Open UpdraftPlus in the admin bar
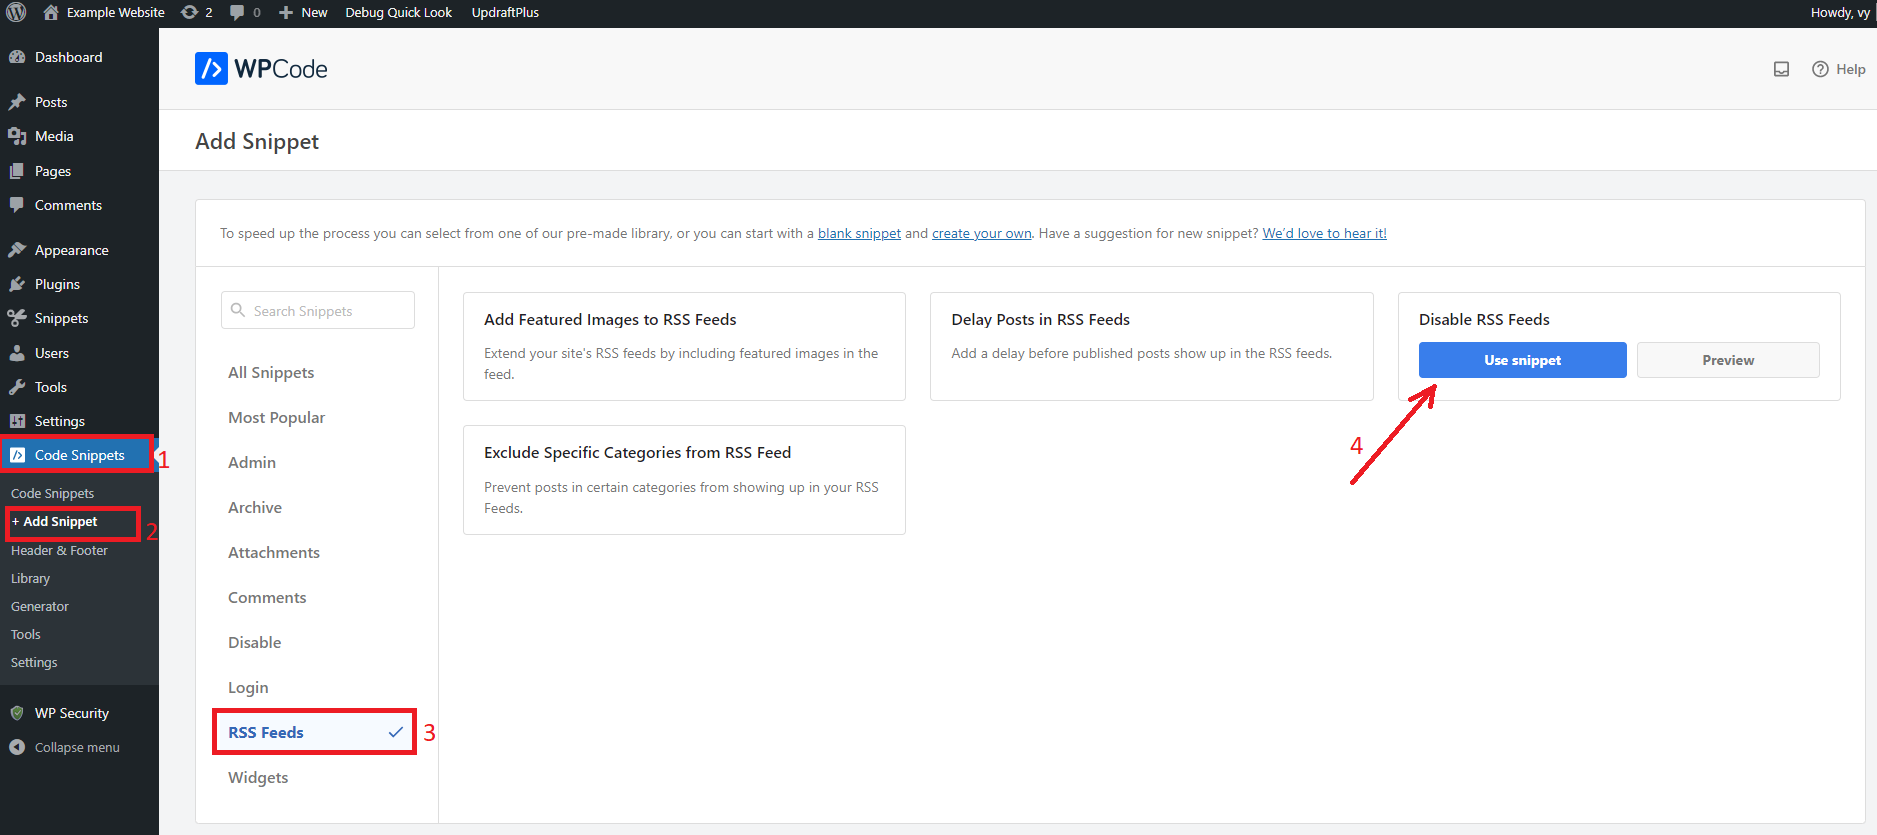This screenshot has height=835, width=1877. point(505,12)
